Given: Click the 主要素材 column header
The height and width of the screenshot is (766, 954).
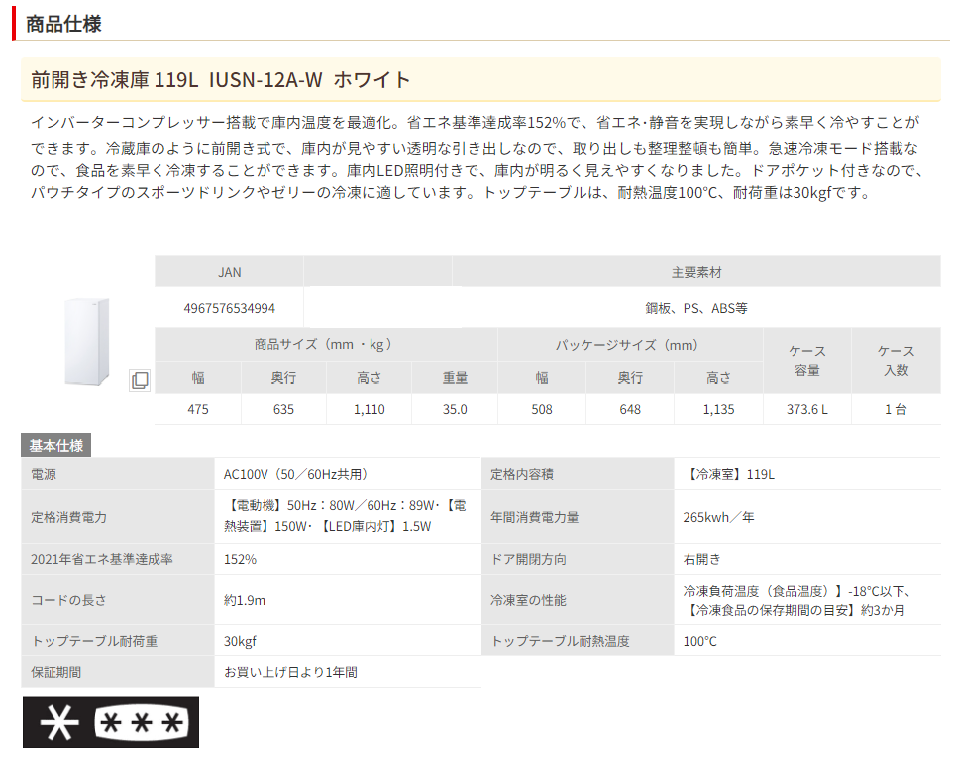Looking at the screenshot, I should pos(696,272).
